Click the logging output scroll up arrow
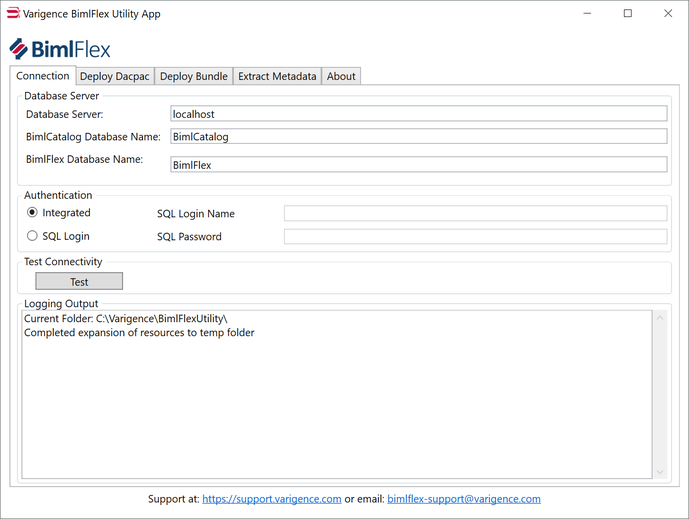This screenshot has width=689, height=519. pyautogui.click(x=660, y=318)
